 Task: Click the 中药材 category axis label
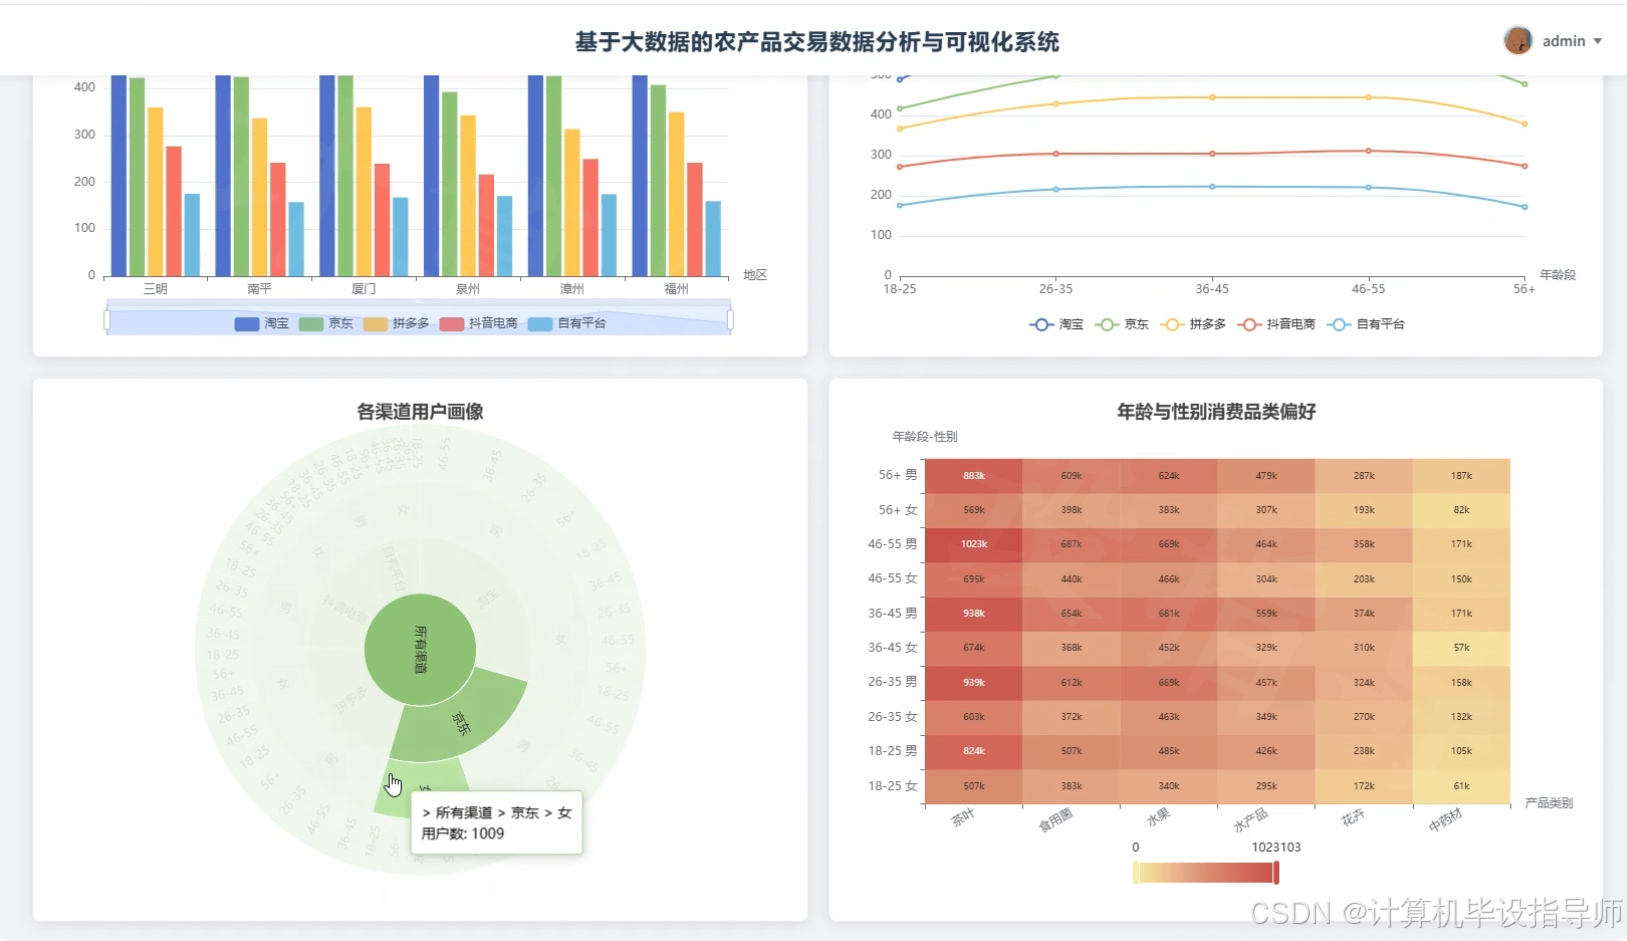(x=1445, y=821)
